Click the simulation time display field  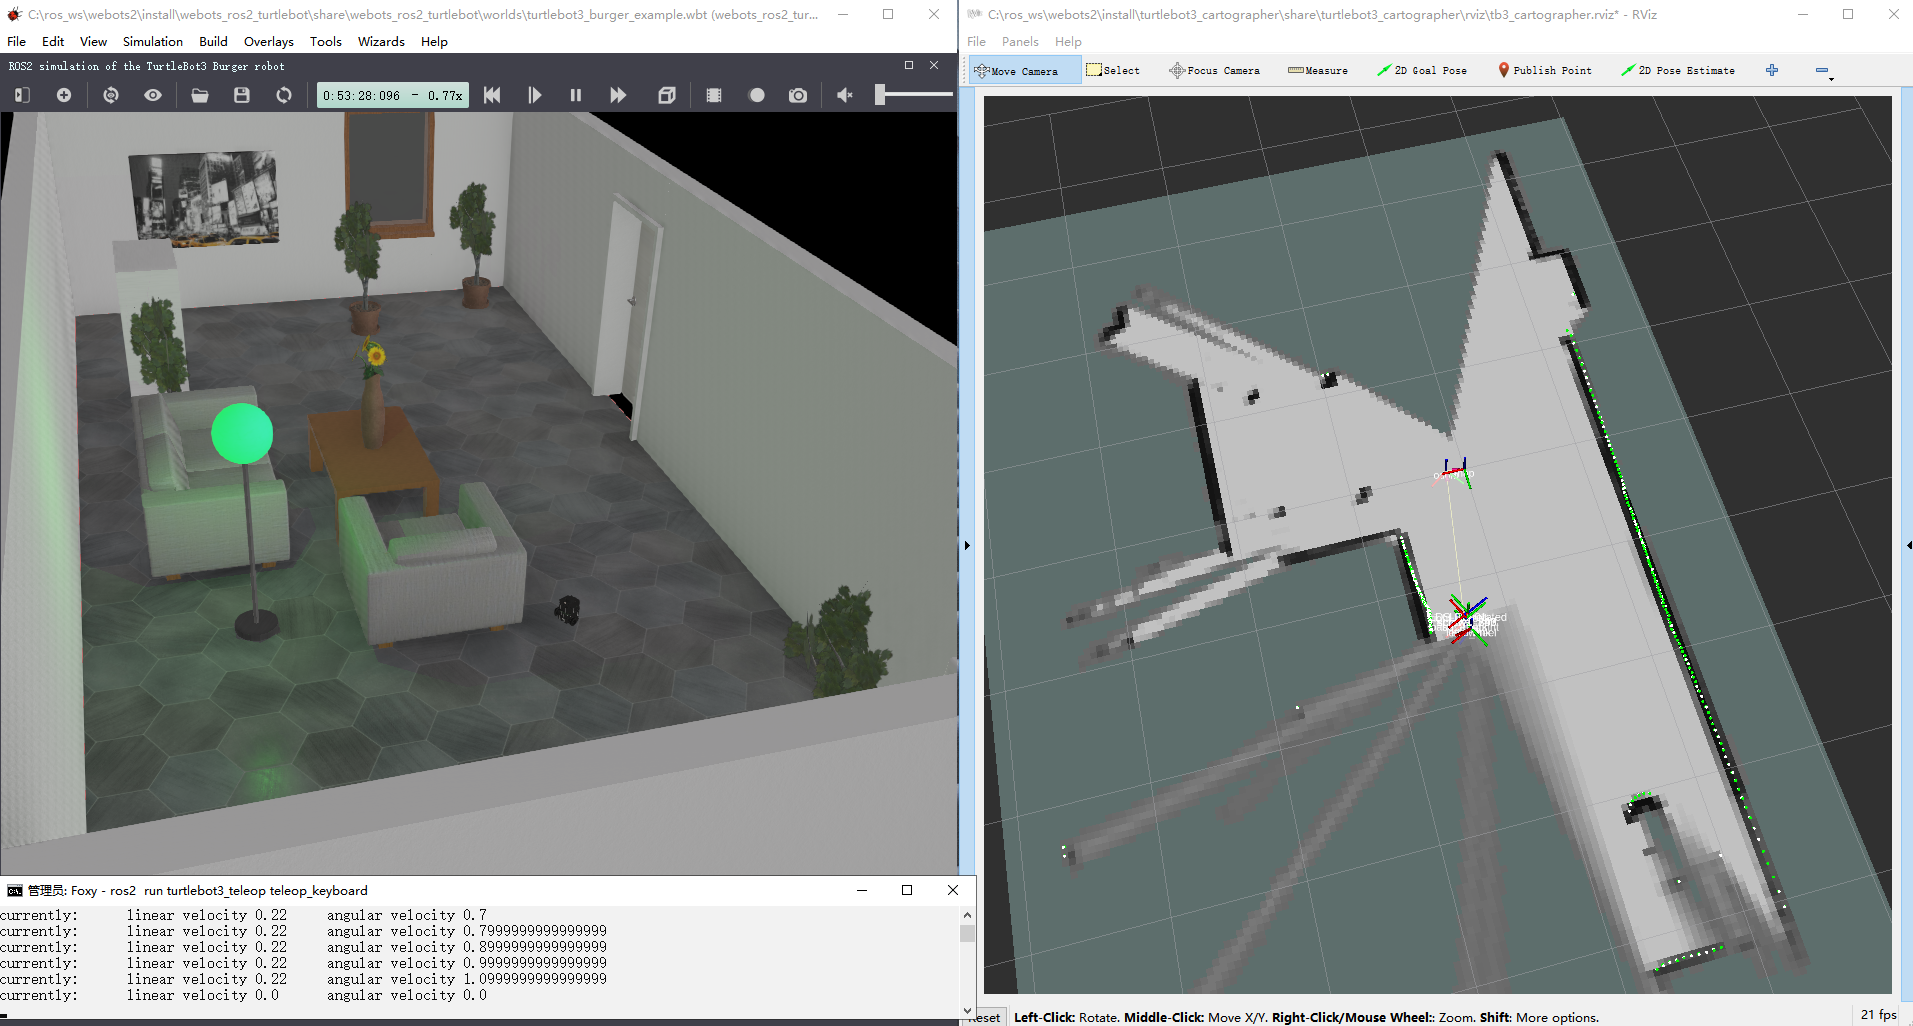click(x=391, y=95)
